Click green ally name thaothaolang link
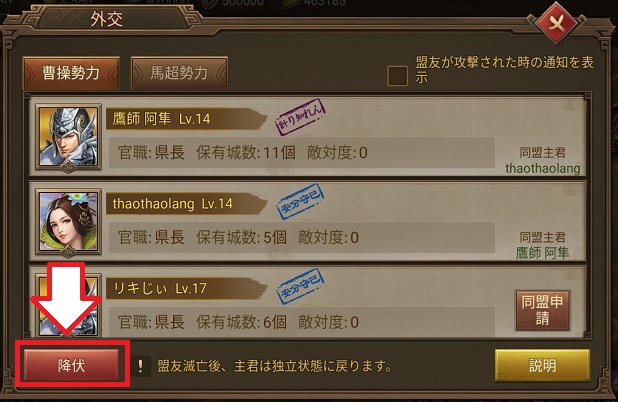 [542, 168]
